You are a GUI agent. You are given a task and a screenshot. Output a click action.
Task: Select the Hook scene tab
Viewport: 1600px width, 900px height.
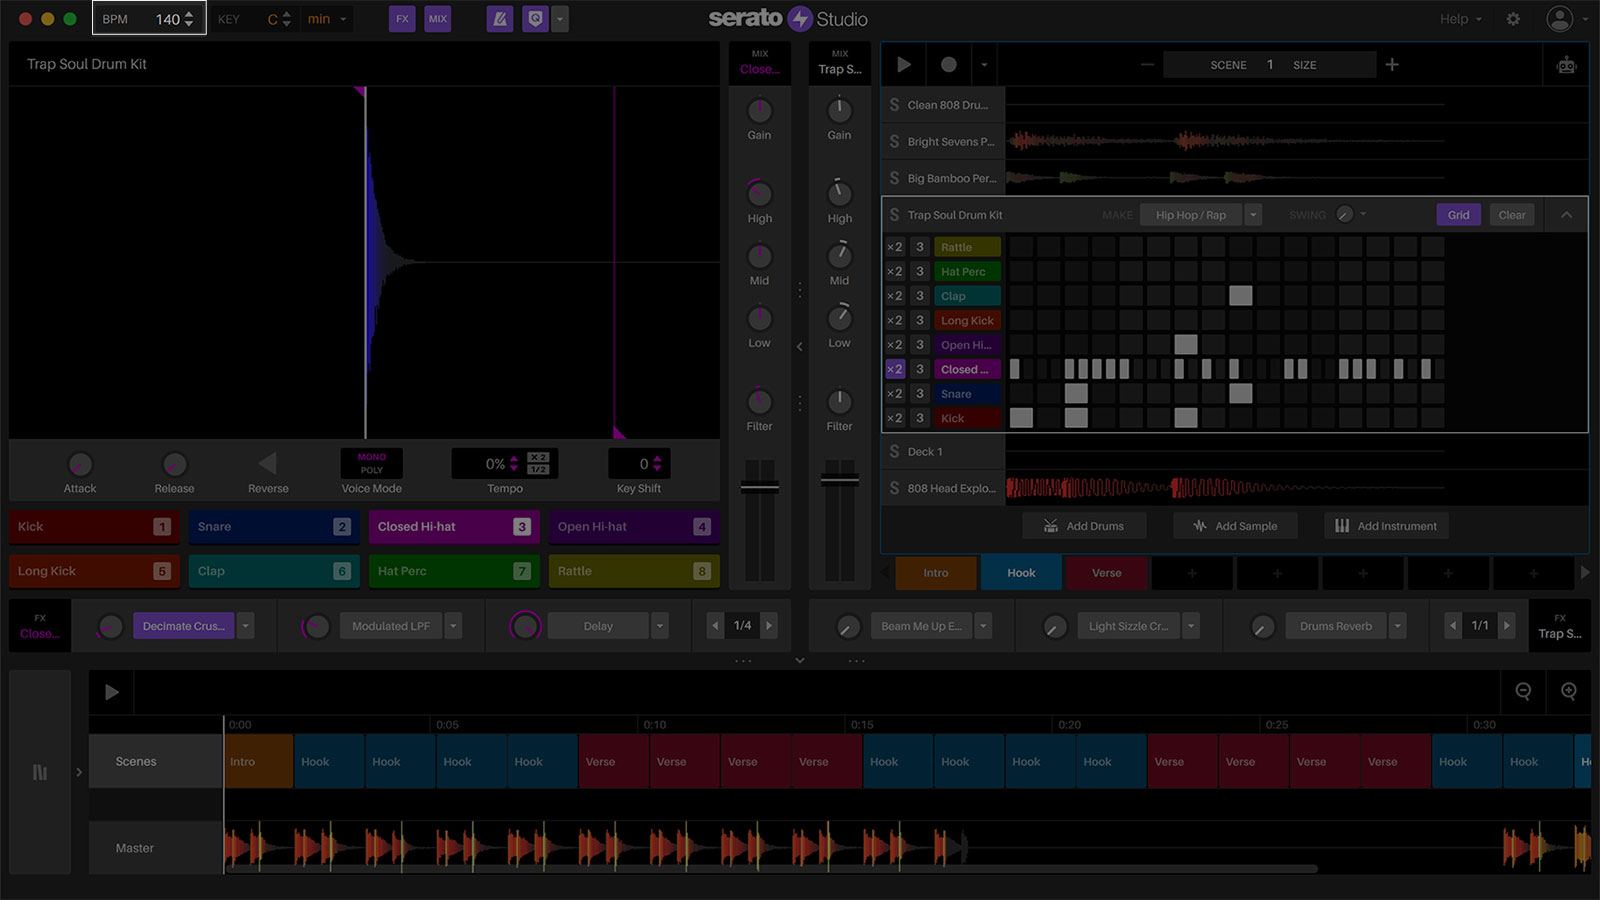point(1021,573)
